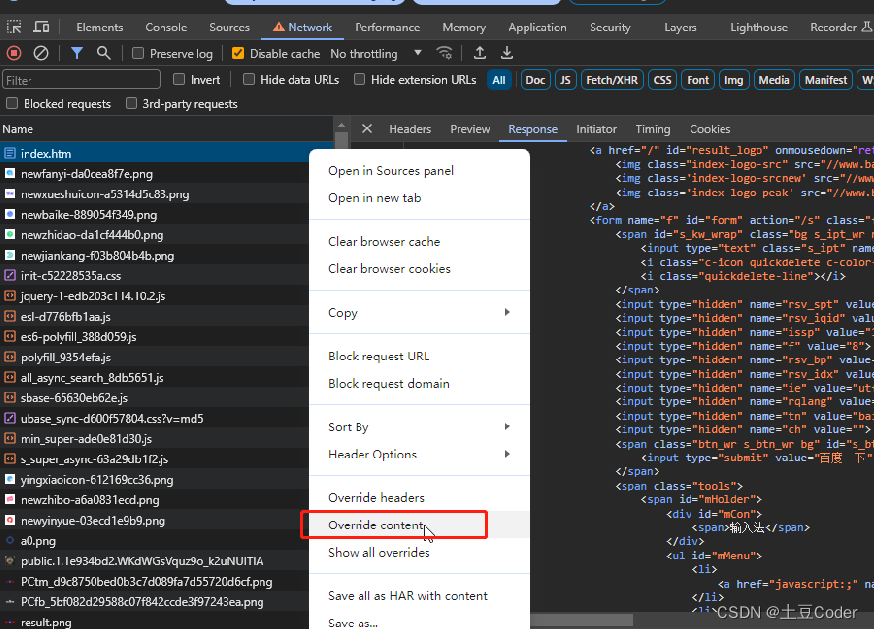The width and height of the screenshot is (874, 629).
Task: Stop recording network log
Action: coord(14,53)
